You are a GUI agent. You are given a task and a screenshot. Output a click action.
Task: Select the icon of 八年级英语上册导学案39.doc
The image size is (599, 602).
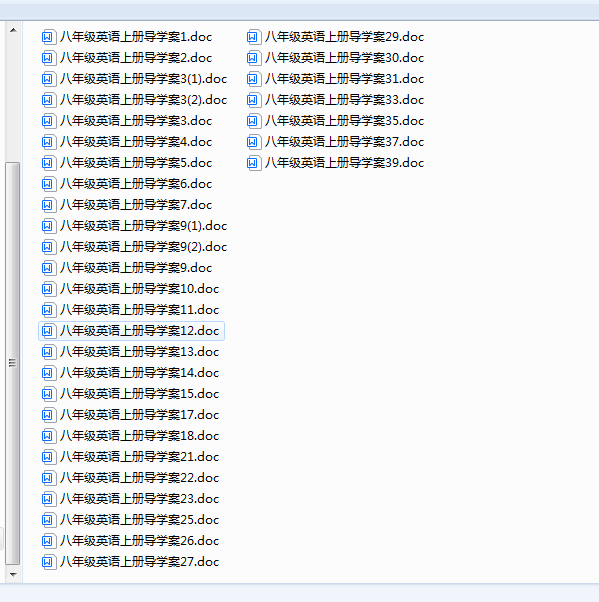[x=253, y=163]
